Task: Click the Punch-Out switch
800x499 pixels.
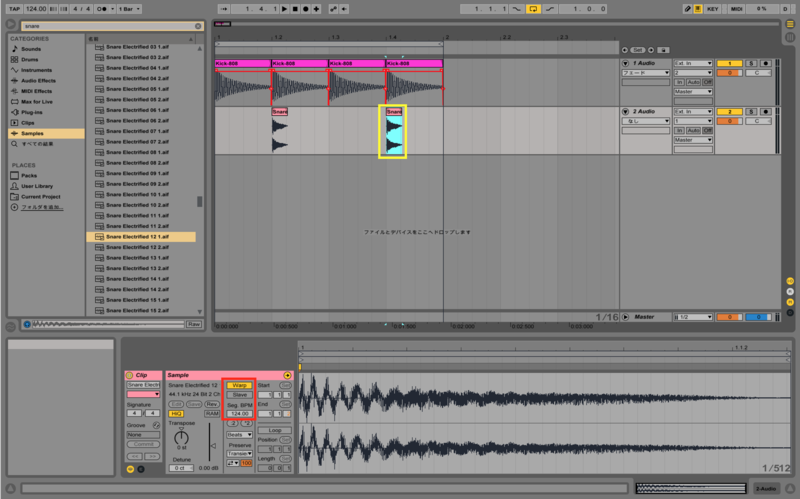Action: [549, 9]
